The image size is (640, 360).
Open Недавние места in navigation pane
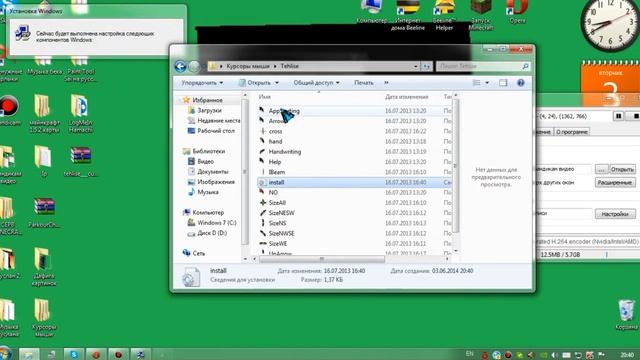coord(218,120)
